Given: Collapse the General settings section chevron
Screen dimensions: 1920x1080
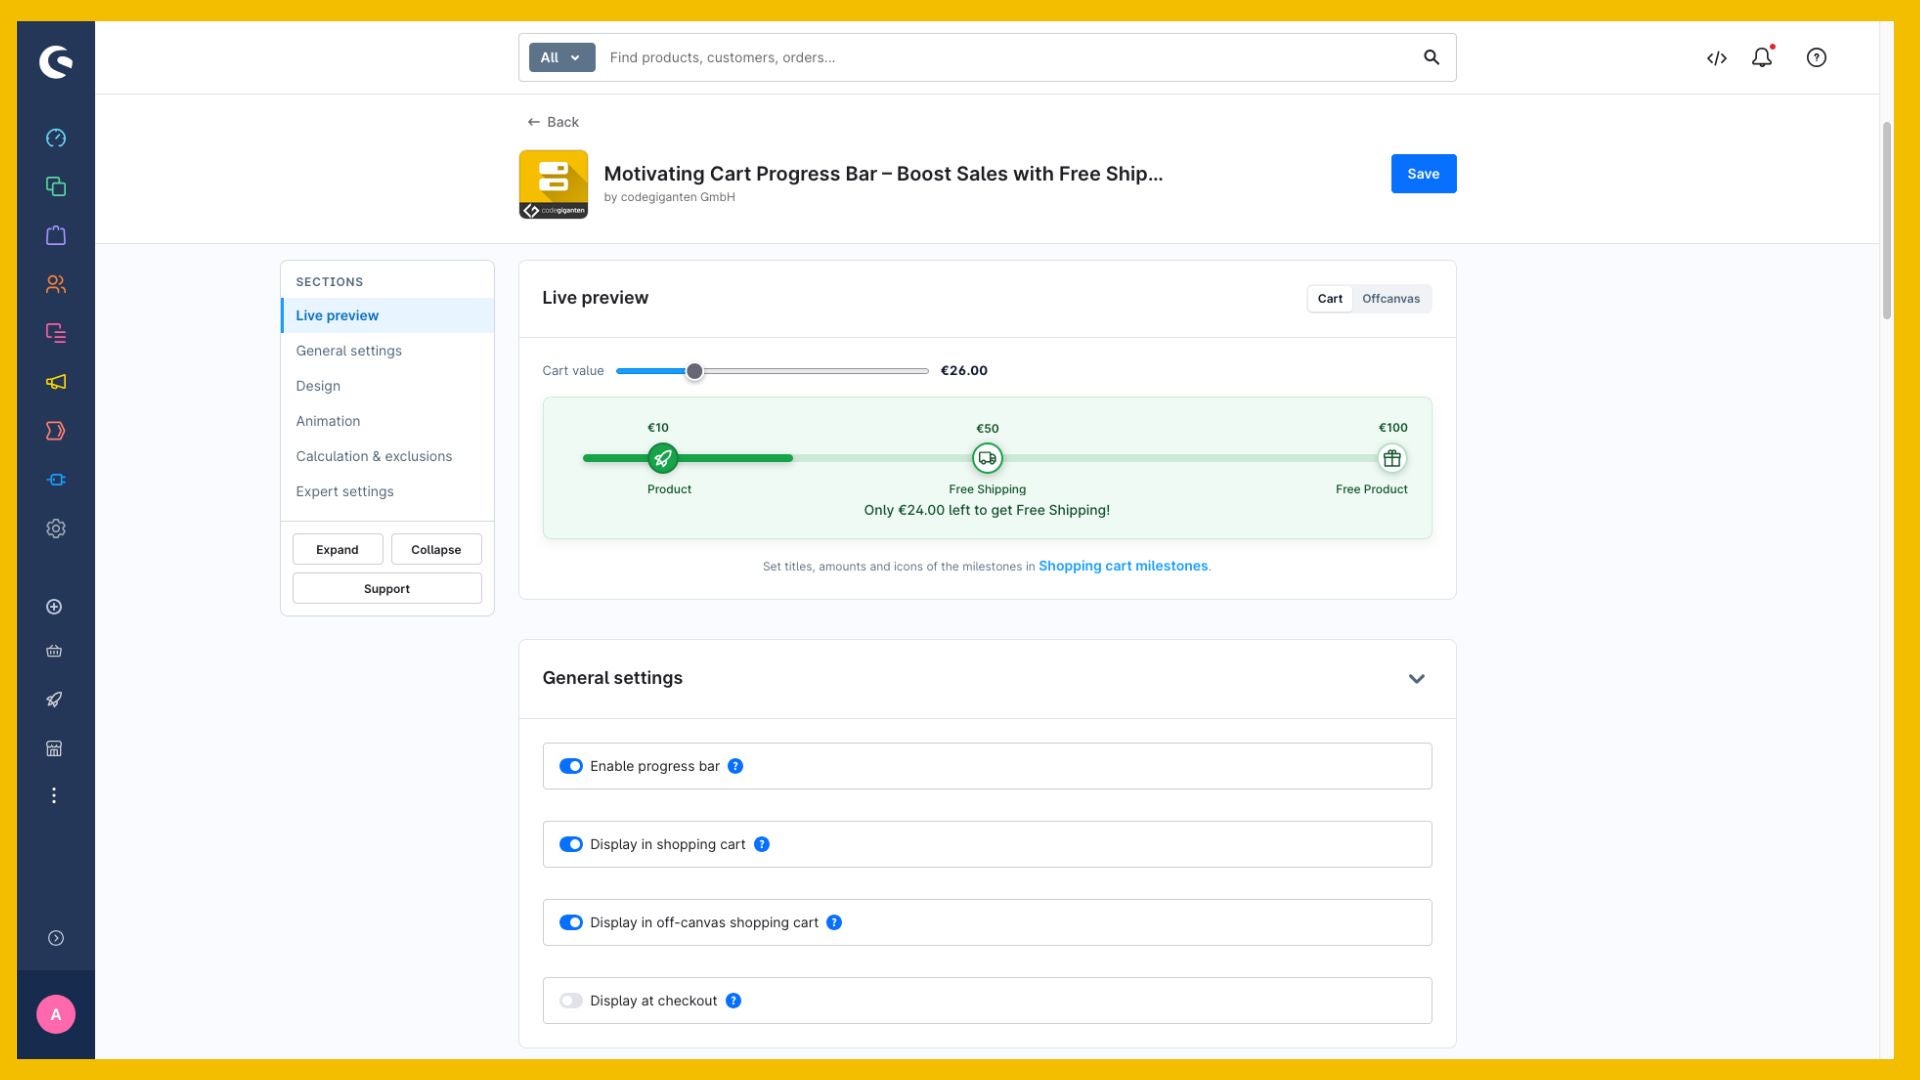Looking at the screenshot, I should coord(1416,679).
